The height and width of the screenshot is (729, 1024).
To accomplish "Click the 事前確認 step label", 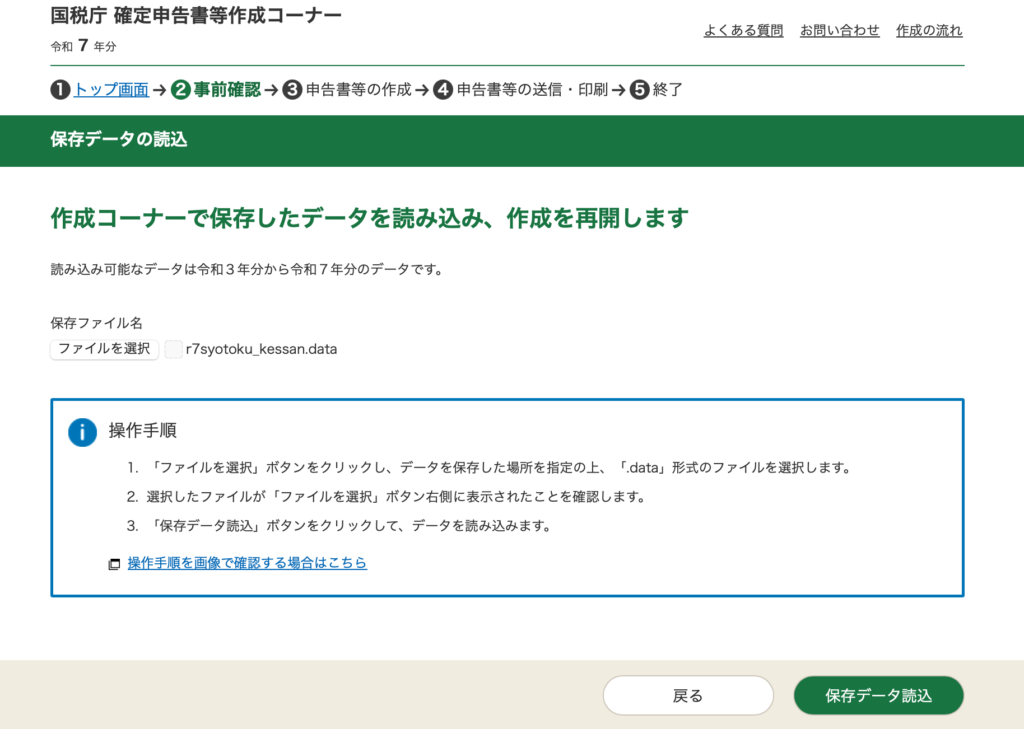I will (227, 90).
